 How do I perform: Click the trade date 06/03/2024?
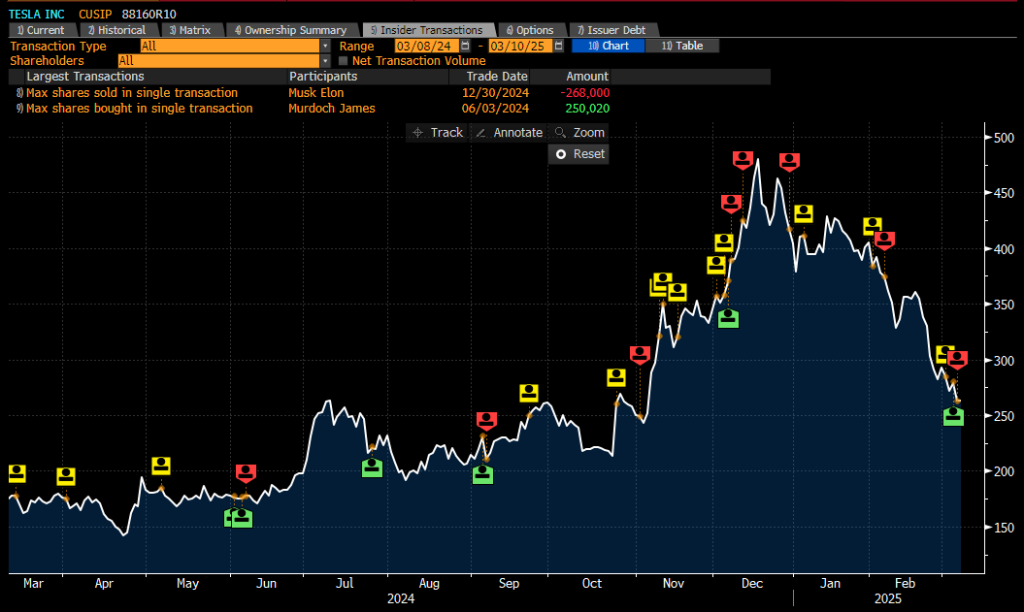(496, 108)
